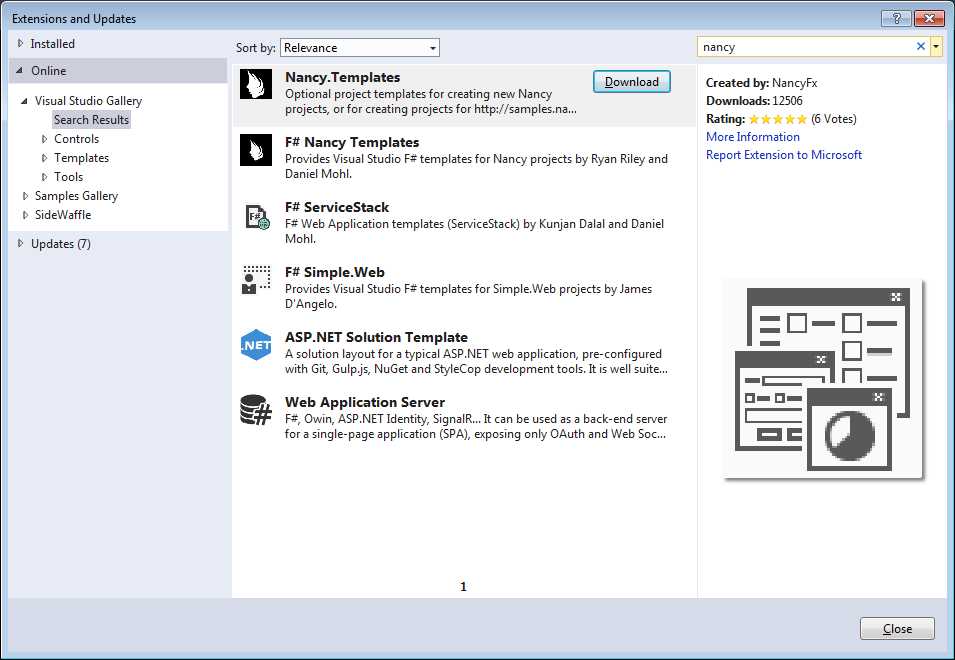
Task: Download the Nancy.Templates extension
Action: tap(631, 82)
